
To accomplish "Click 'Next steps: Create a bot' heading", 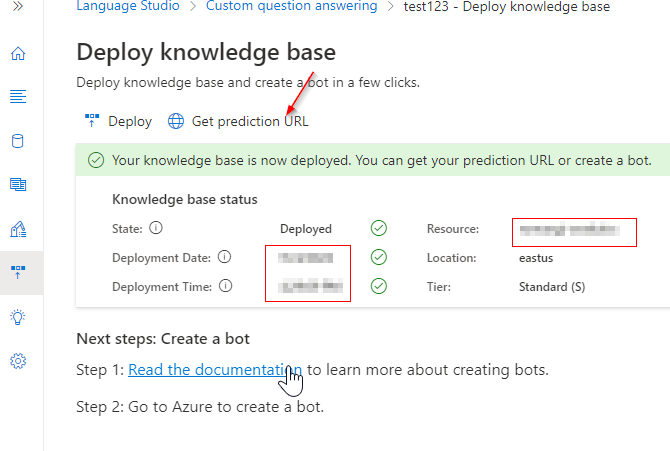I will [x=163, y=339].
